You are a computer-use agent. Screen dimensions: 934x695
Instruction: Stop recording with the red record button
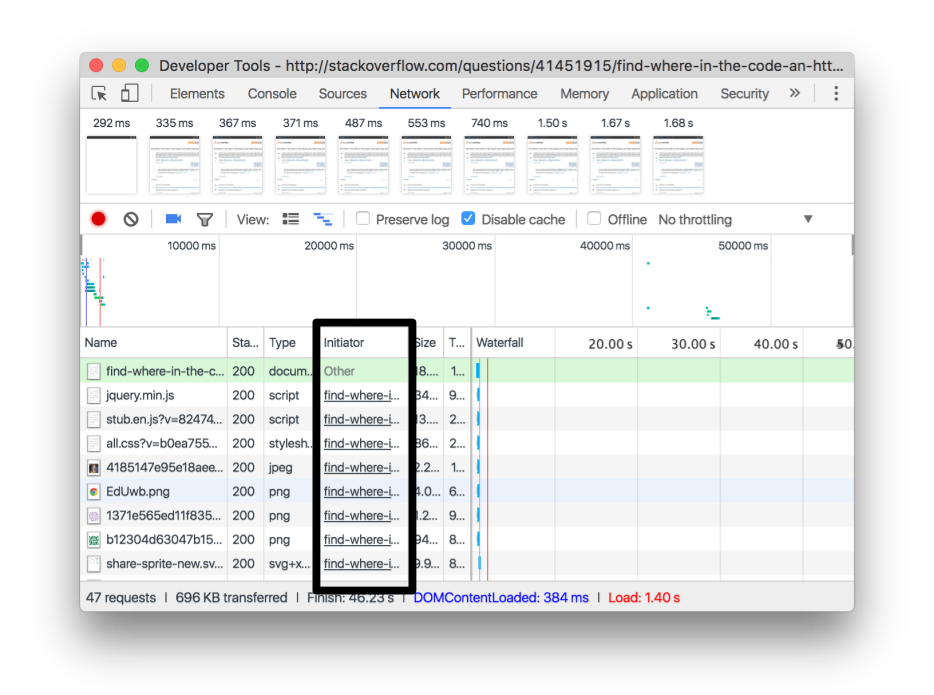click(98, 219)
